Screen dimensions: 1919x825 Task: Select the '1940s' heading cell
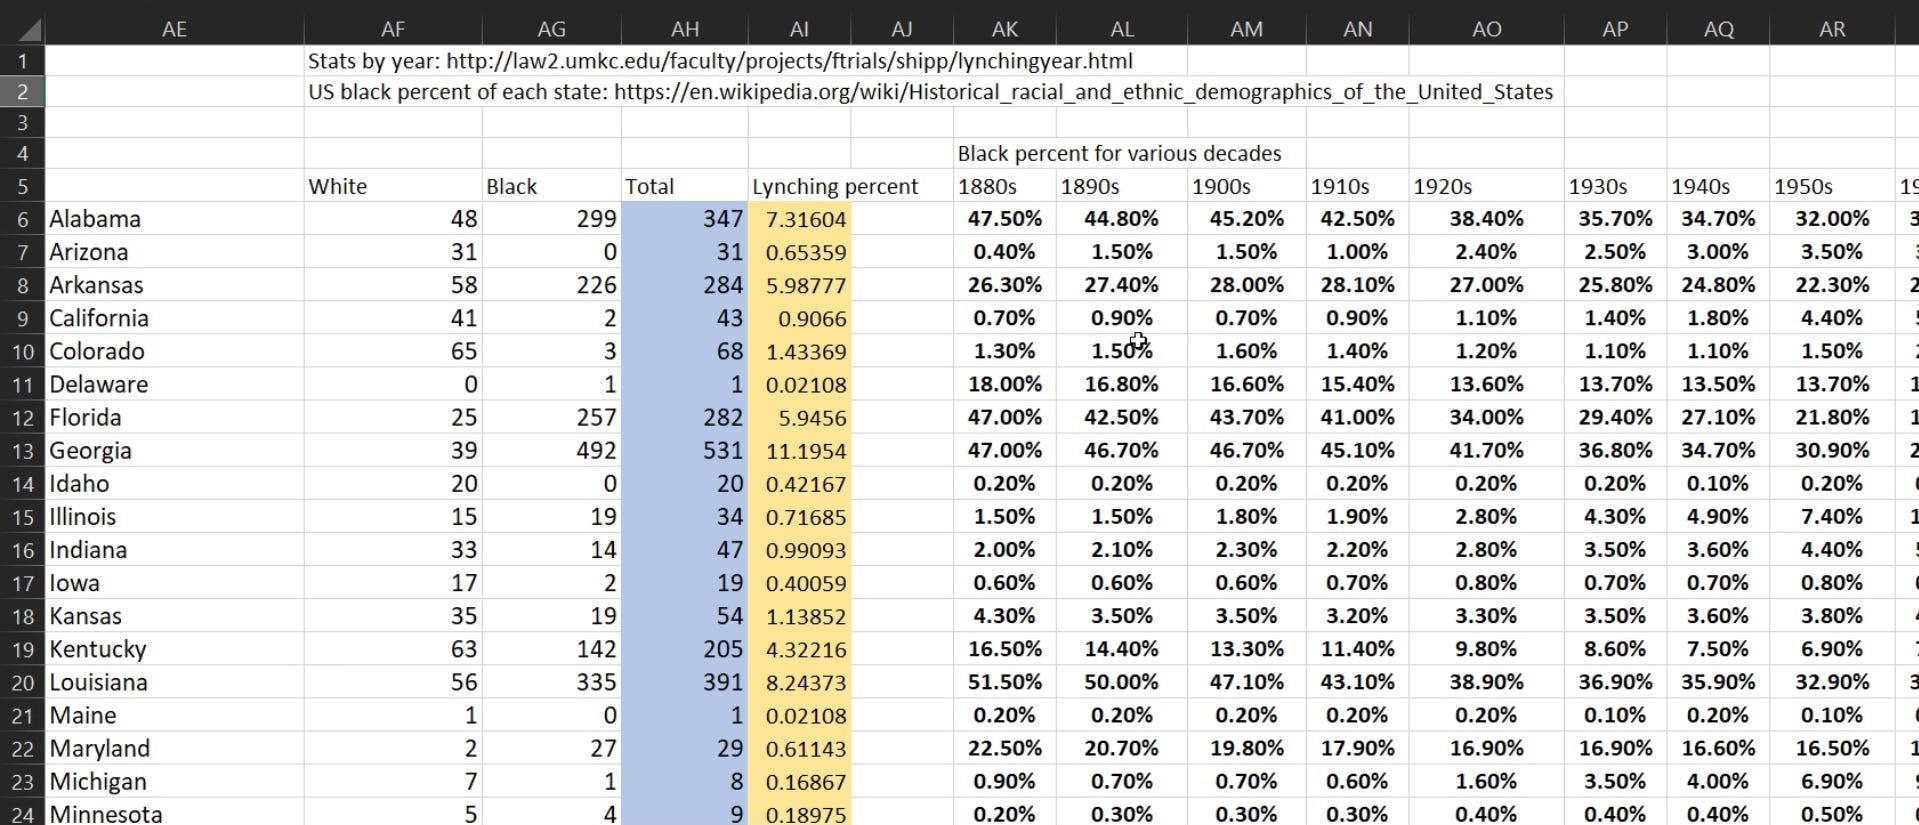[x=1718, y=186]
